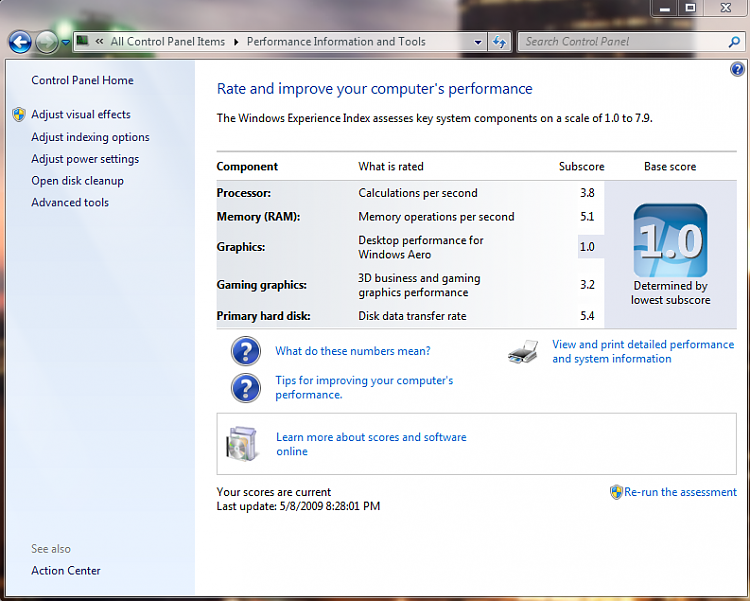Click the Memory (RAM): row label
The height and width of the screenshot is (601, 750).
258,217
